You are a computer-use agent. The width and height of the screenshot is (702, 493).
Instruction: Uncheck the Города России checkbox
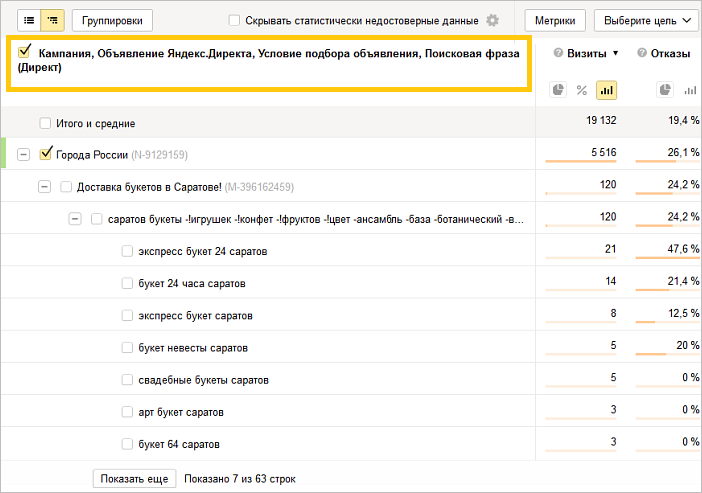(x=45, y=154)
